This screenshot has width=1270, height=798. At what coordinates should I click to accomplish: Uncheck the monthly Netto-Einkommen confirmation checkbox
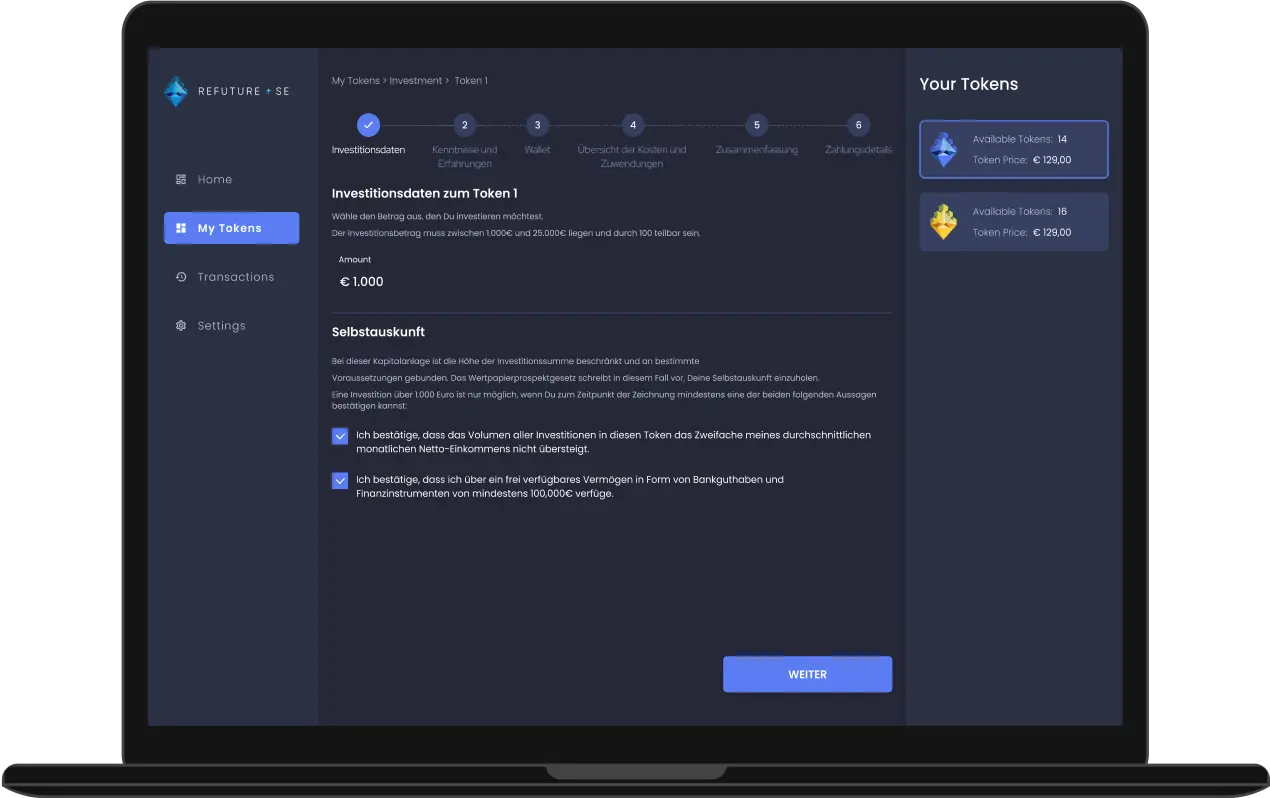pos(340,436)
